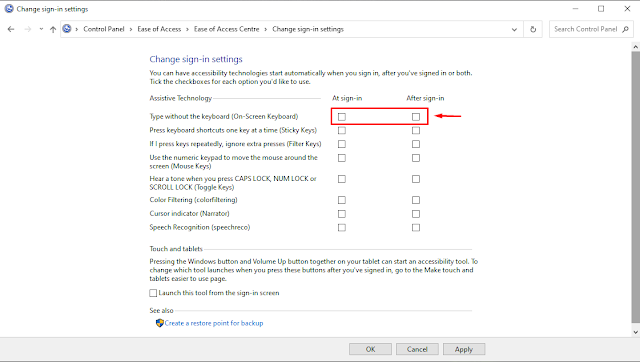Tick Narrator cursor indicator after sign-in
This screenshot has height=362, width=640.
pyautogui.click(x=416, y=214)
